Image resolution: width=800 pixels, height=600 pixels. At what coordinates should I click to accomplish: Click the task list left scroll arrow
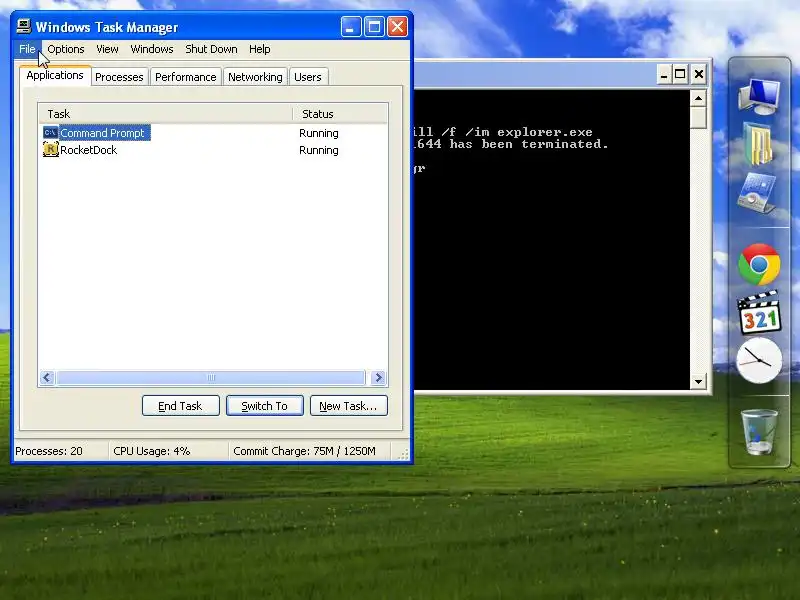tap(47, 378)
